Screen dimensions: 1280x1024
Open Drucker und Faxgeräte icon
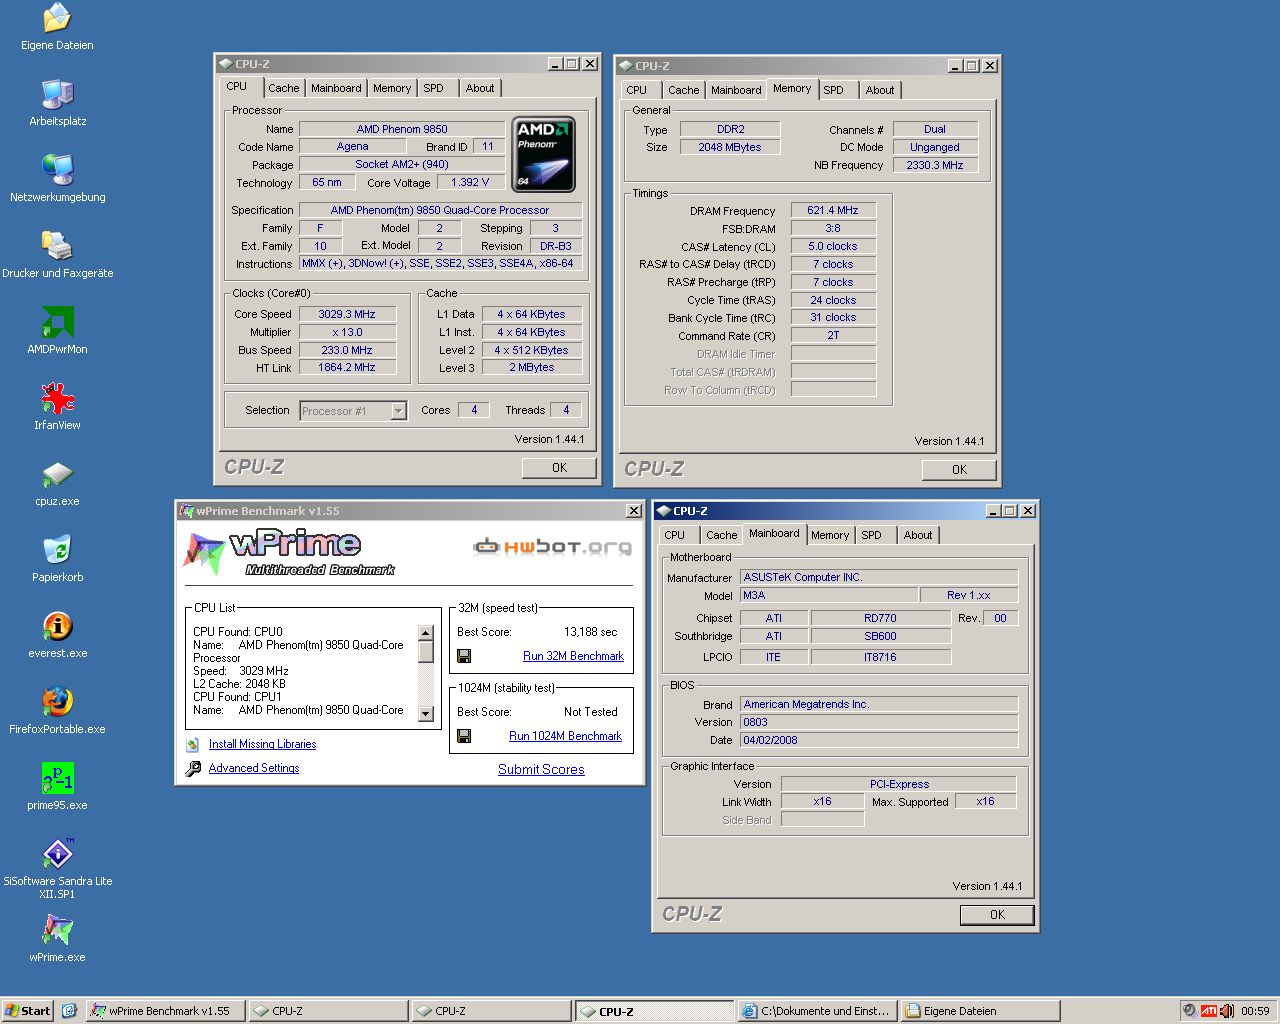tap(57, 255)
